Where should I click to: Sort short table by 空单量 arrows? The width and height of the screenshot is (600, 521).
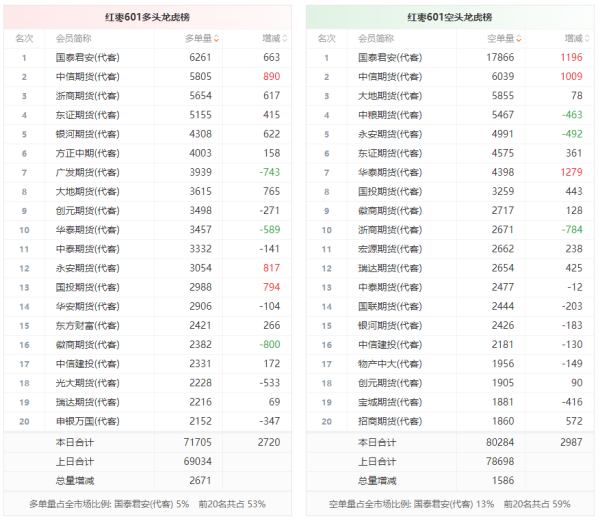pos(518,39)
